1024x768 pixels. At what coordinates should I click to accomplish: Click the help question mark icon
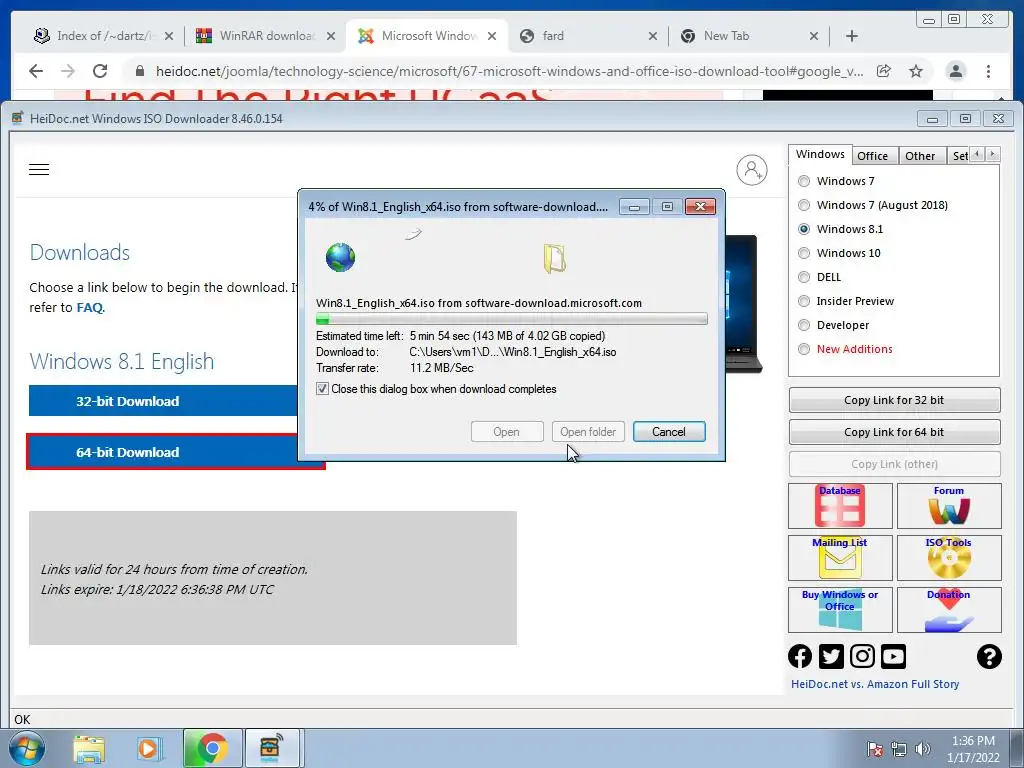pos(989,656)
